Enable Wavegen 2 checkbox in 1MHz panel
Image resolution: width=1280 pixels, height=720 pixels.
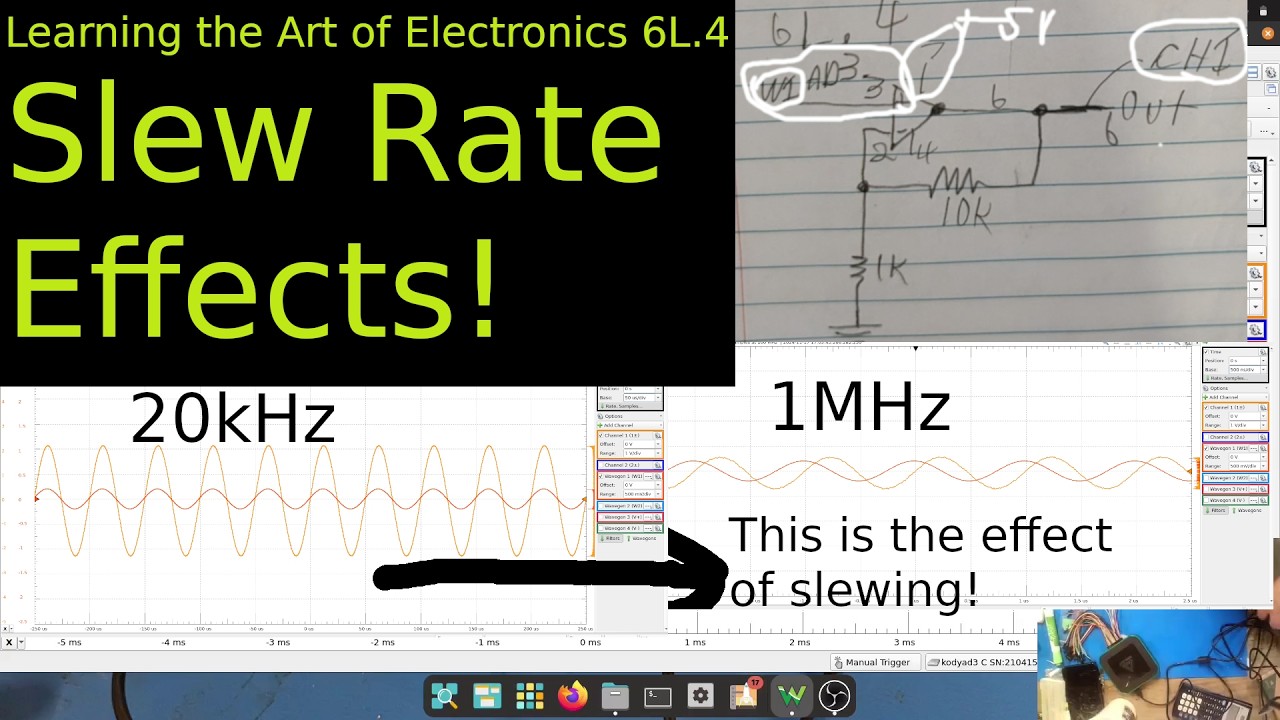tap(1207, 478)
